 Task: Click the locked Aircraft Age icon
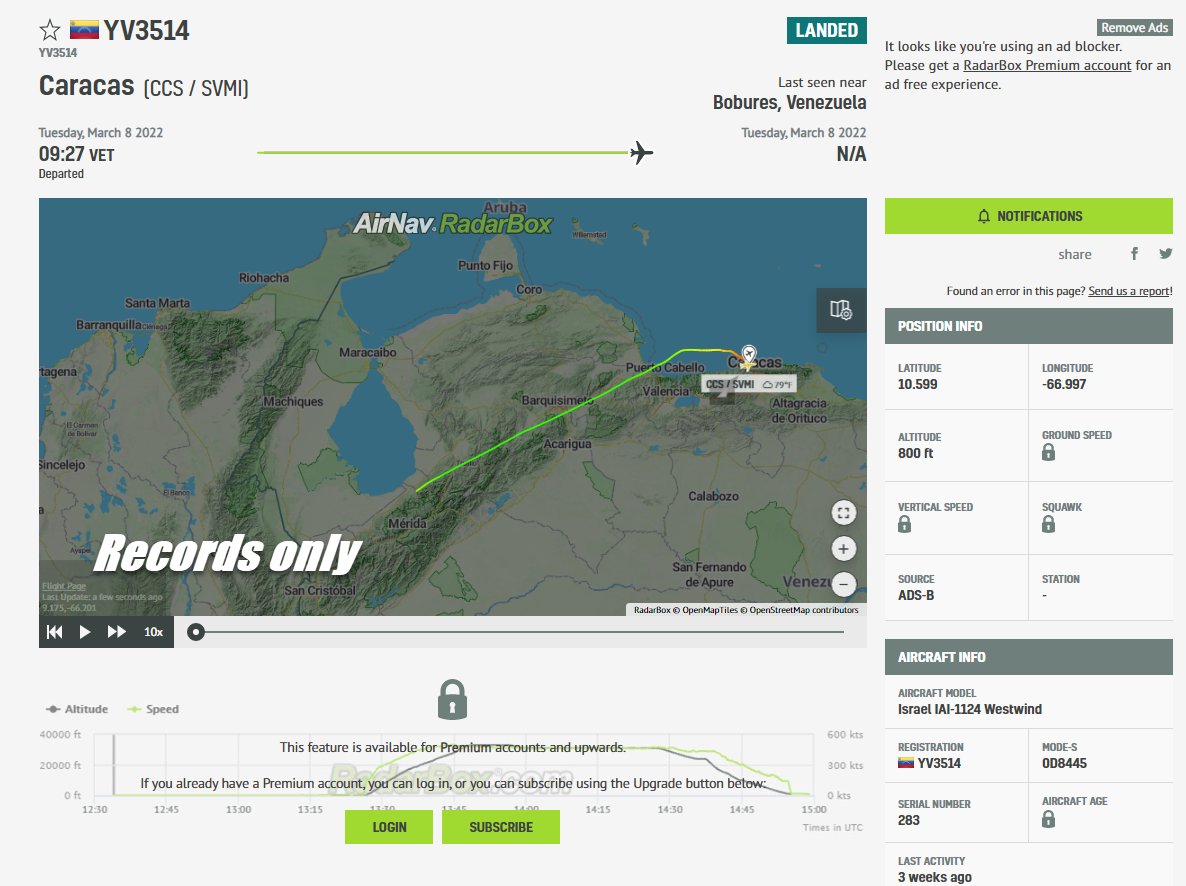(x=1048, y=819)
